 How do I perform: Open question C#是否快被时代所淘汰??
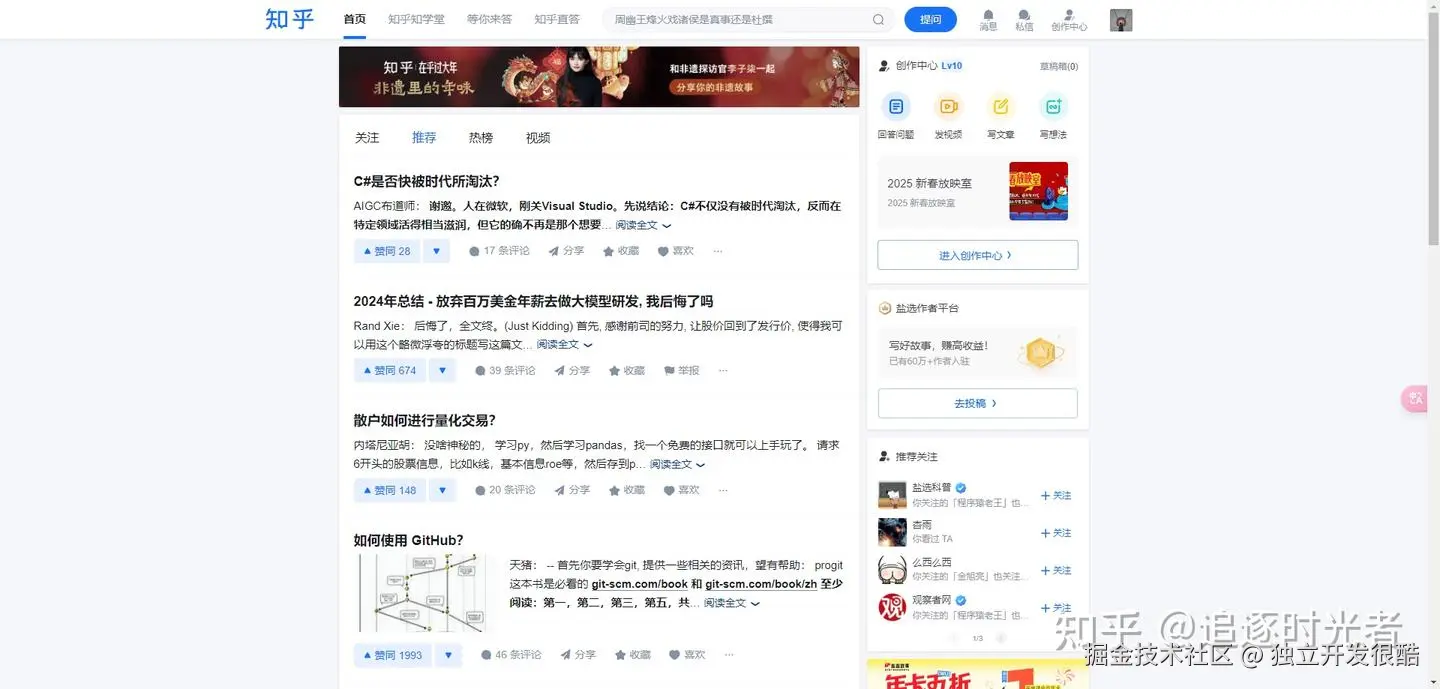click(426, 181)
